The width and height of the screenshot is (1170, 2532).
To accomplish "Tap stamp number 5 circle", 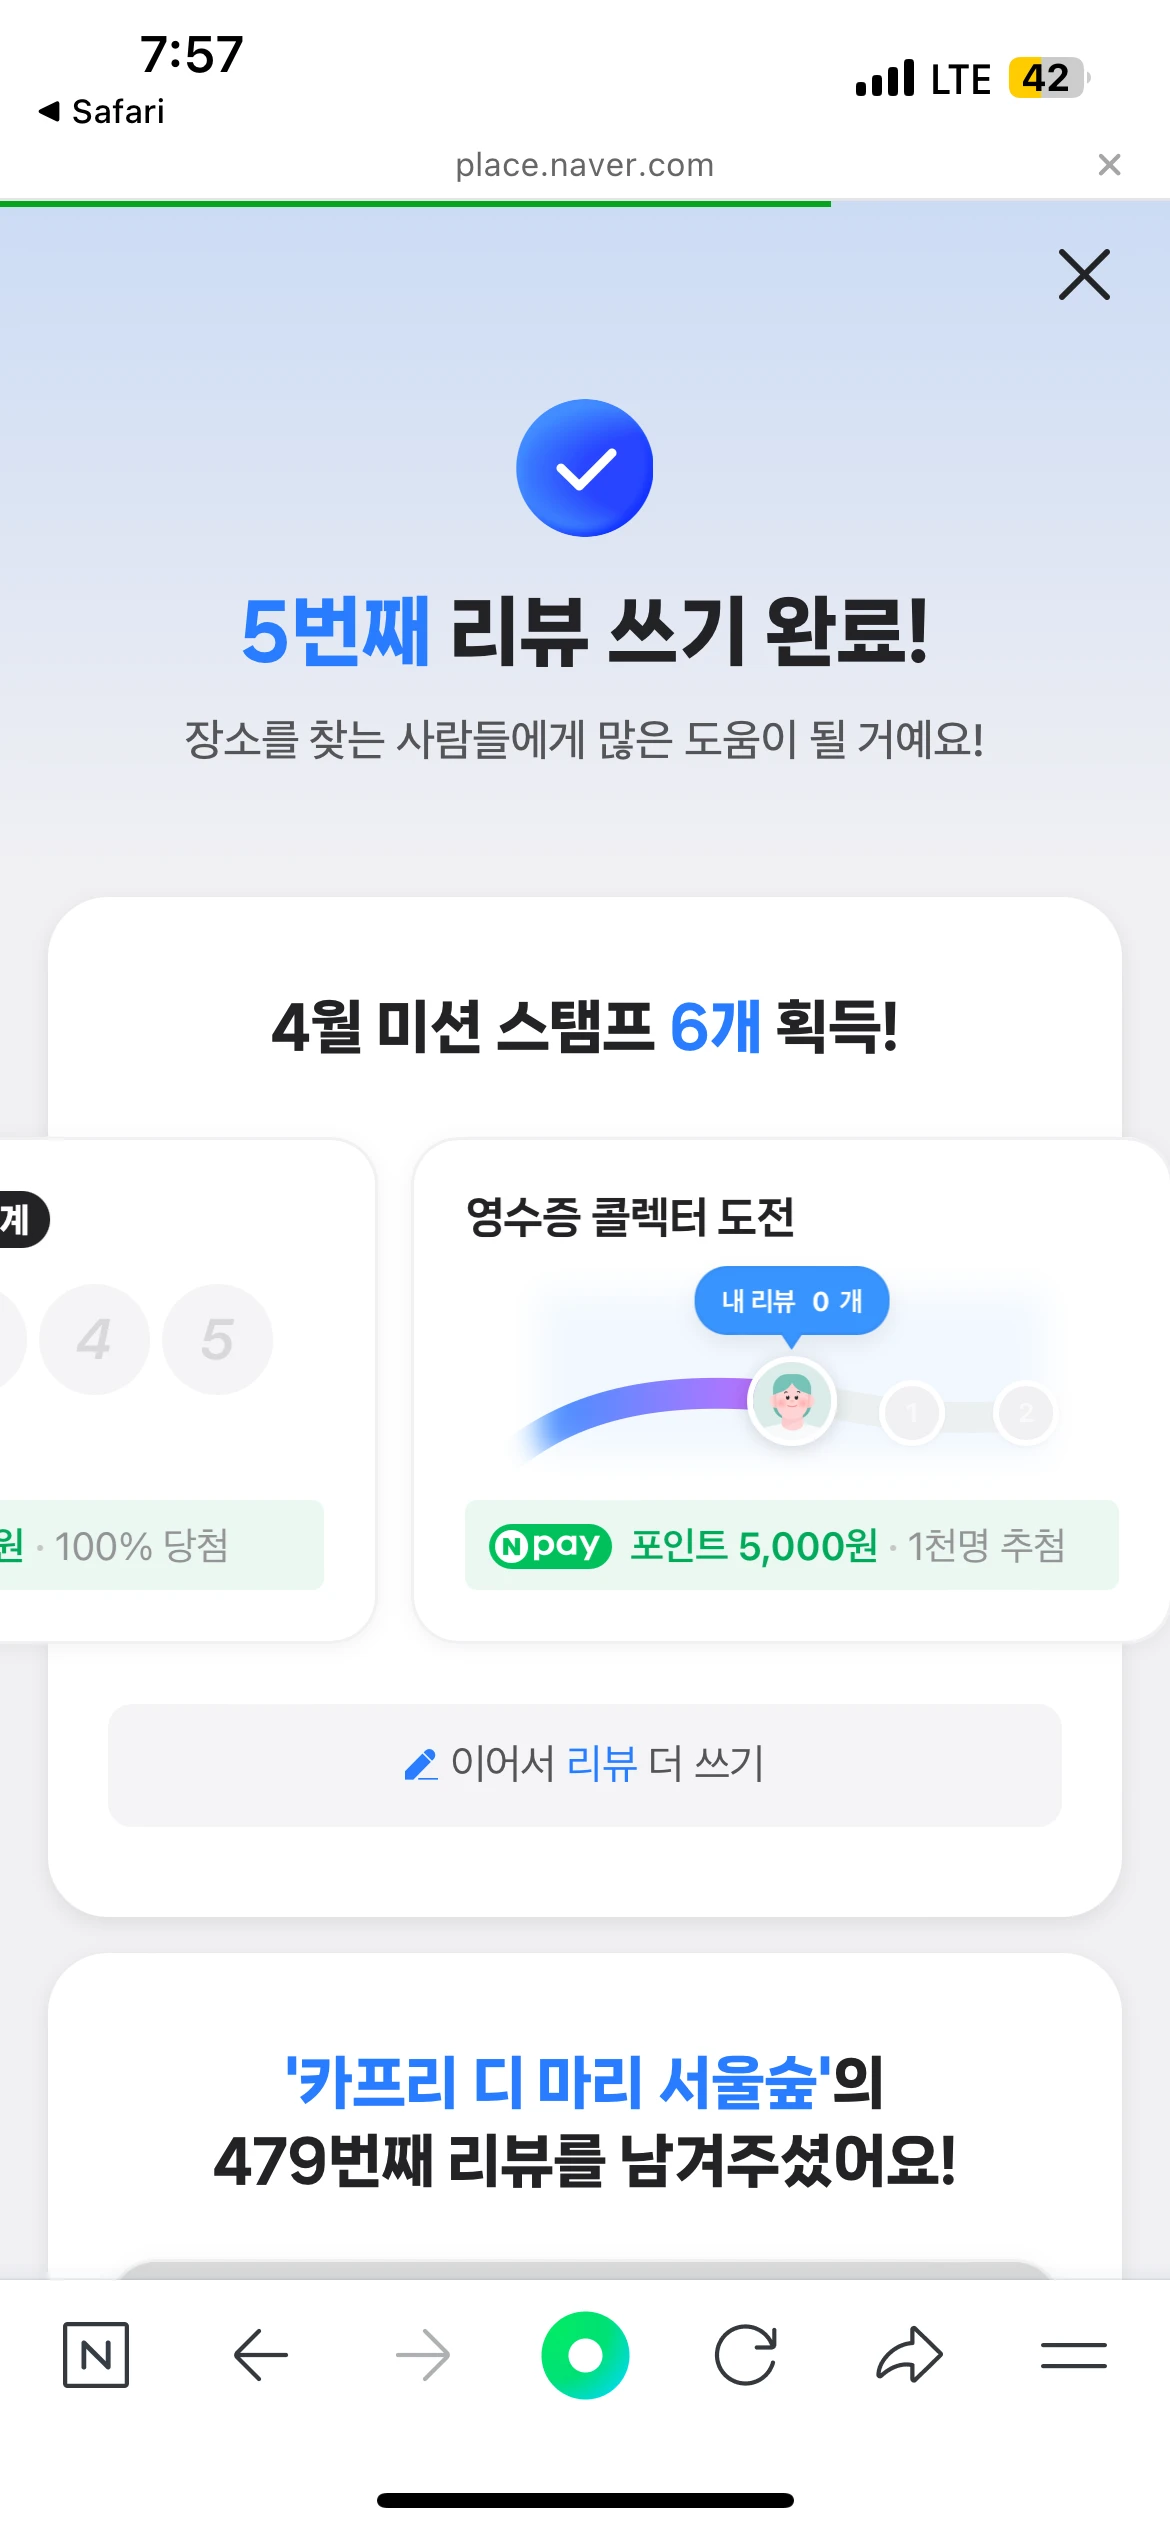I will click(x=218, y=1339).
